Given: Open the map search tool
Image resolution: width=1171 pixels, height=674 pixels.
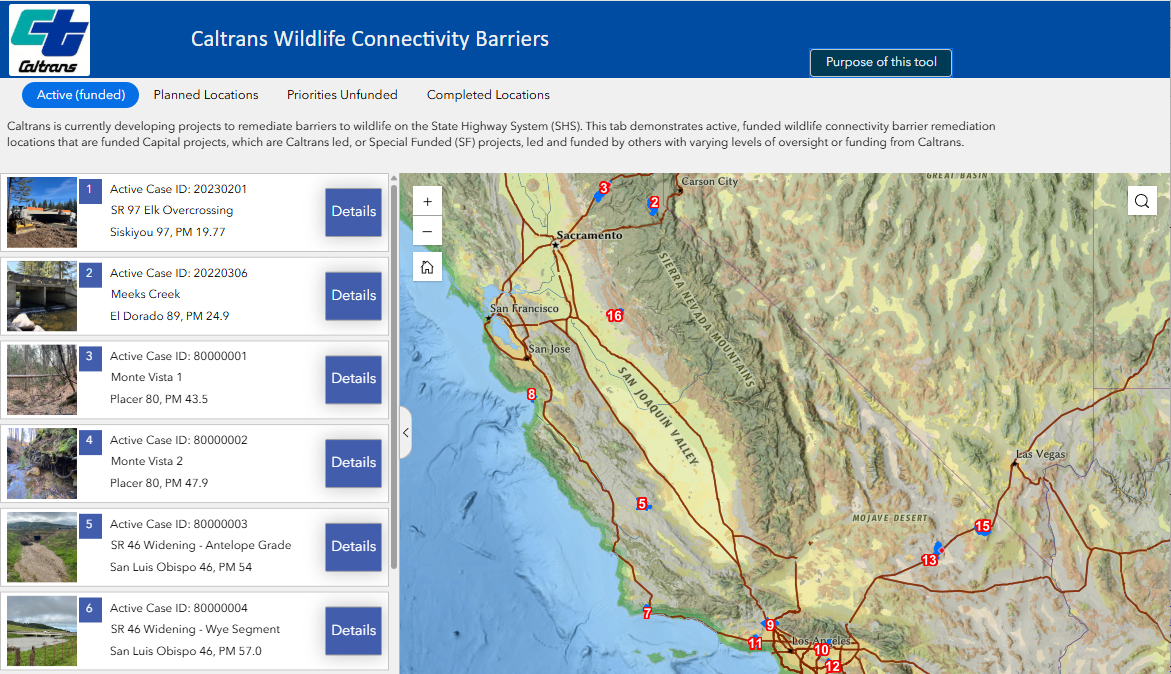Looking at the screenshot, I should (x=1142, y=201).
